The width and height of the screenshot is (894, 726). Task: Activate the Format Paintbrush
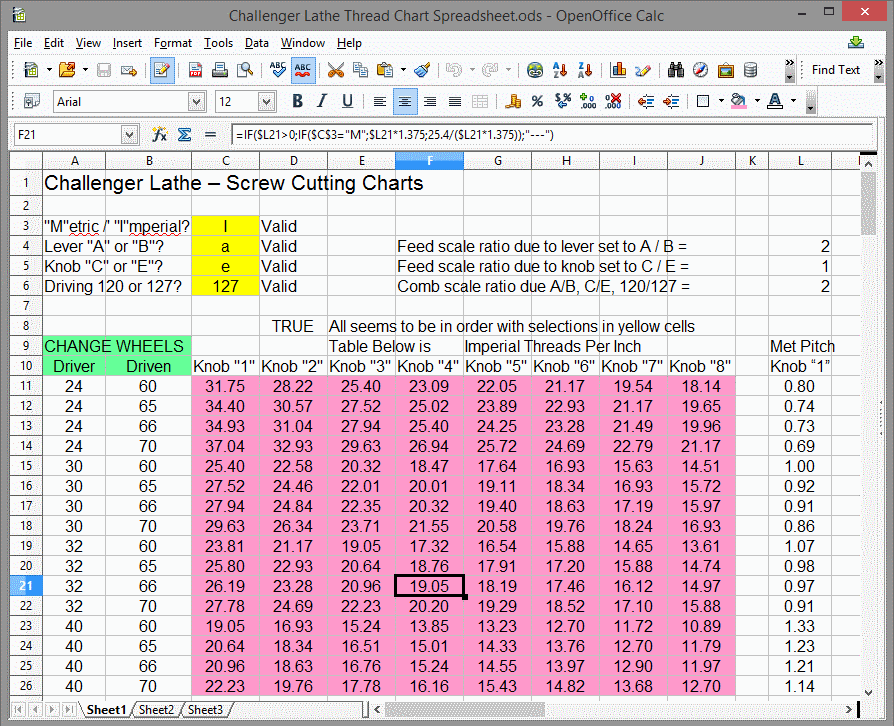422,70
